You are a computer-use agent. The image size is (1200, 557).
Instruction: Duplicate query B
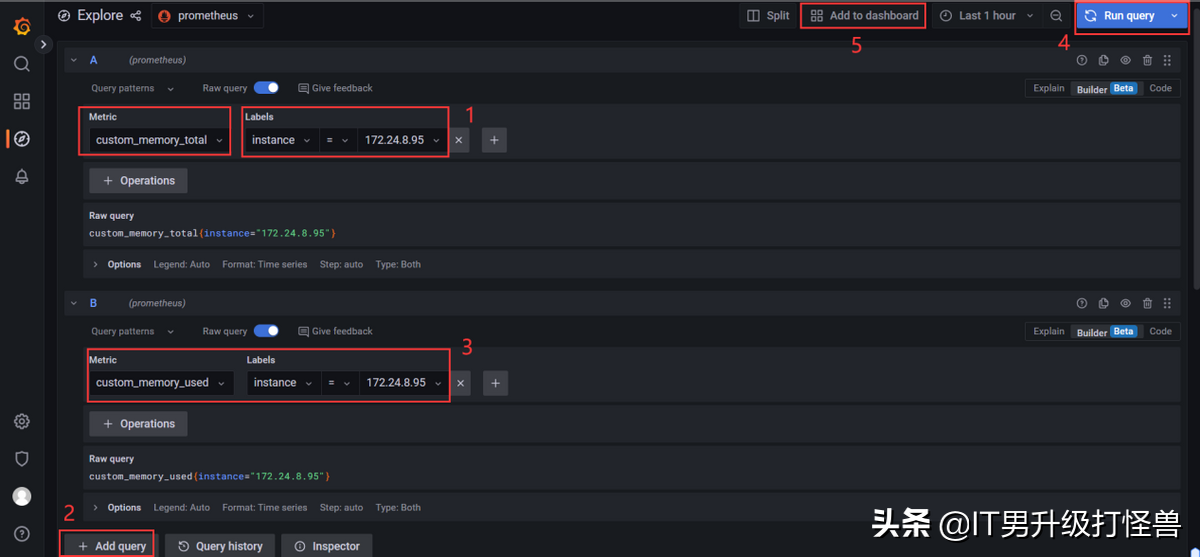tap(1103, 304)
